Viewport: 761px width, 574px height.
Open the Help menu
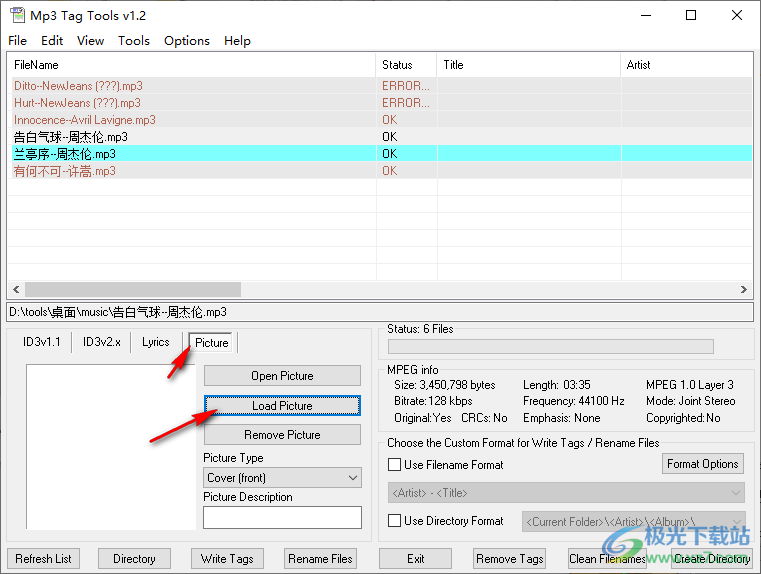(237, 41)
